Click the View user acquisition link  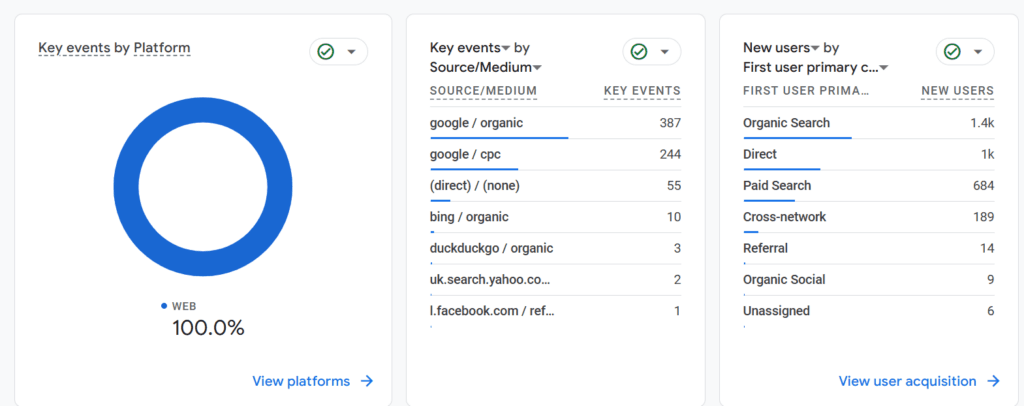908,381
